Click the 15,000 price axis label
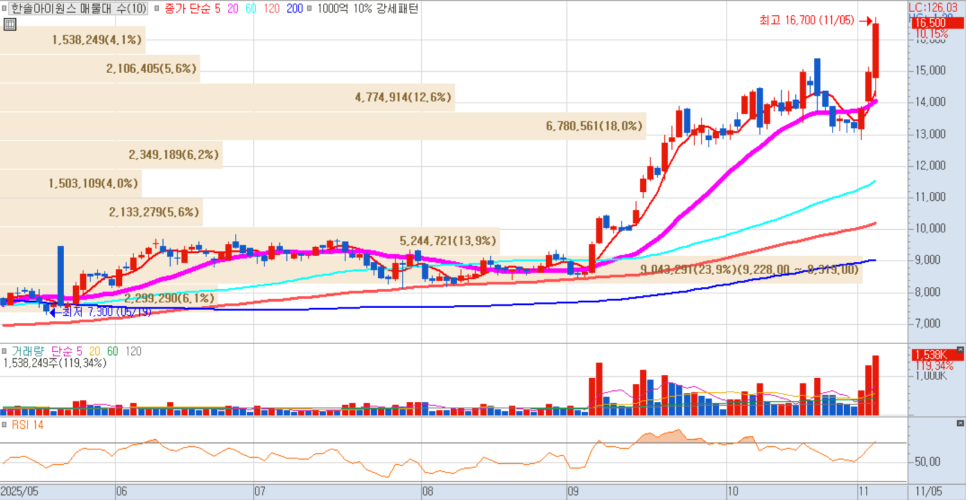The image size is (966, 500). [931, 71]
